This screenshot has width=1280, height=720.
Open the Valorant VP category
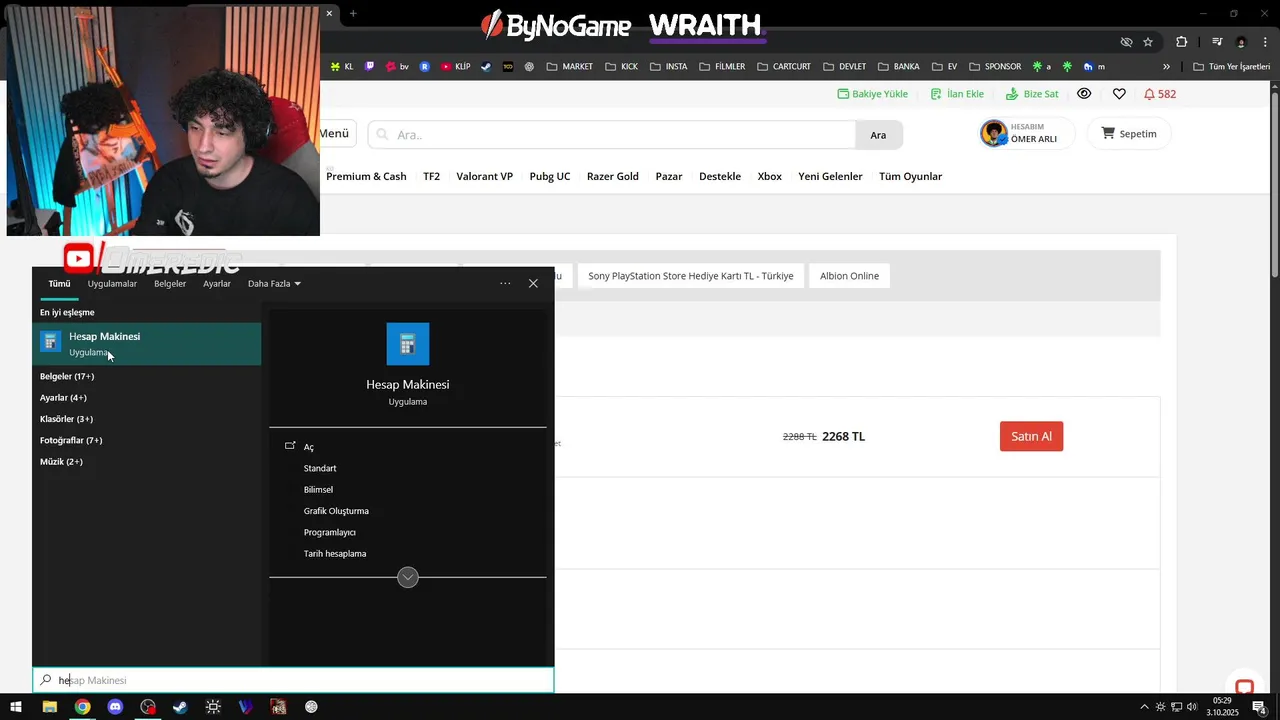click(x=485, y=176)
